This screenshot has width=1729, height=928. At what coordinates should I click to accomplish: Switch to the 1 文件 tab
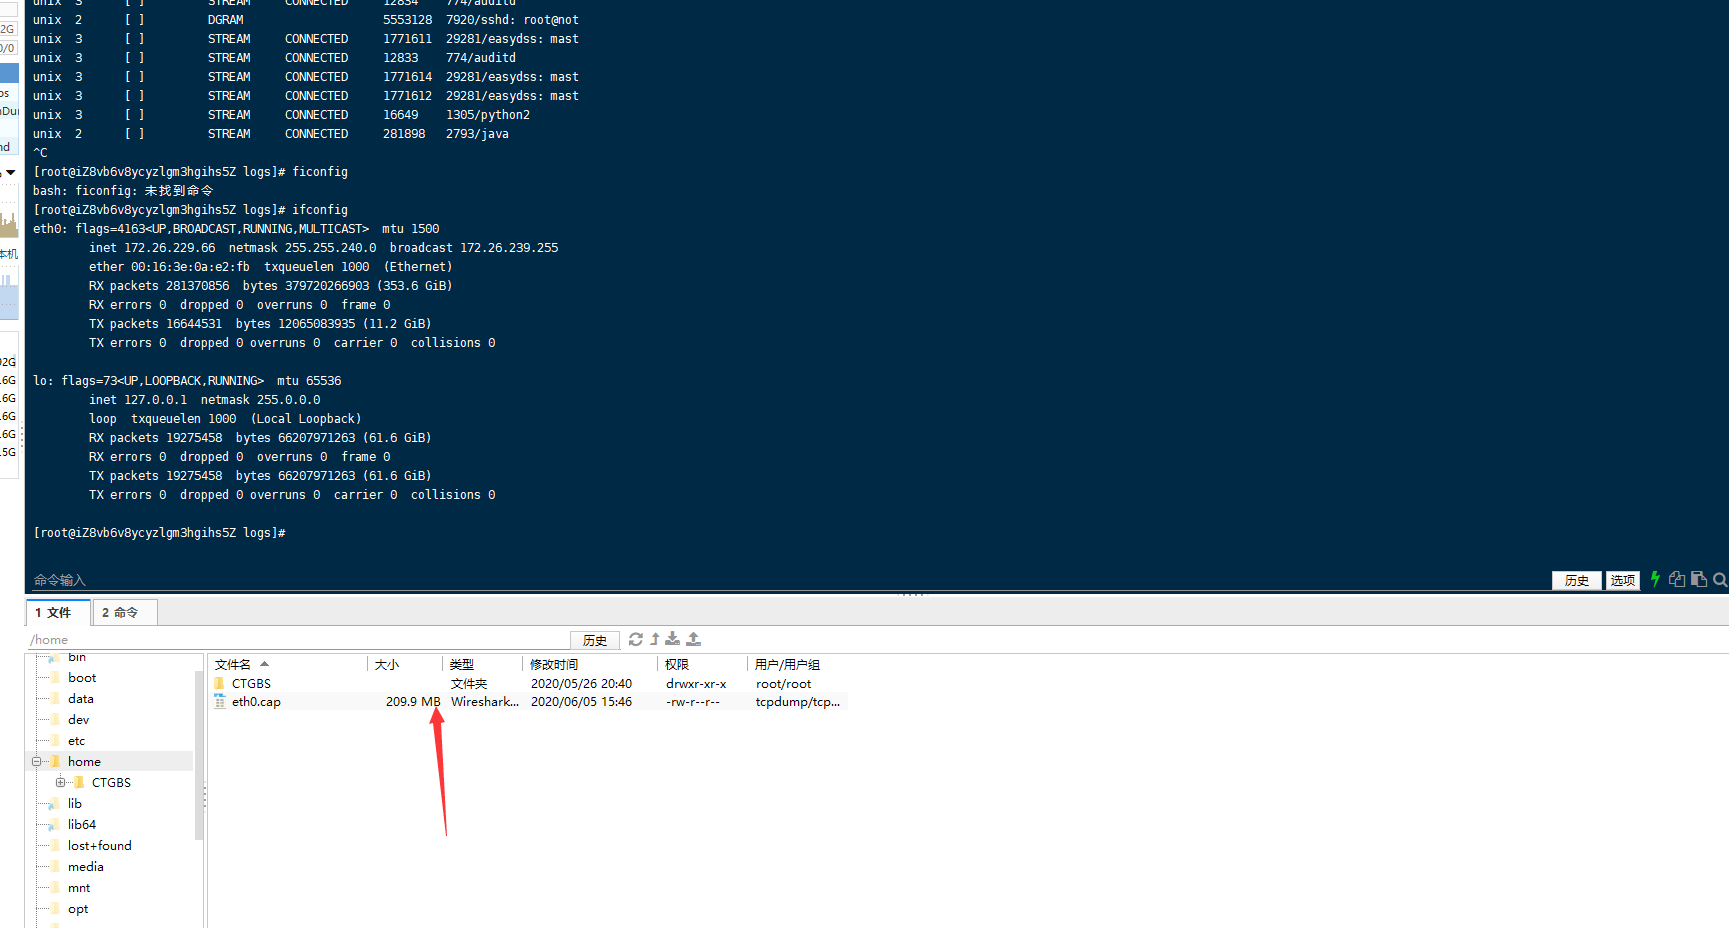pos(58,612)
